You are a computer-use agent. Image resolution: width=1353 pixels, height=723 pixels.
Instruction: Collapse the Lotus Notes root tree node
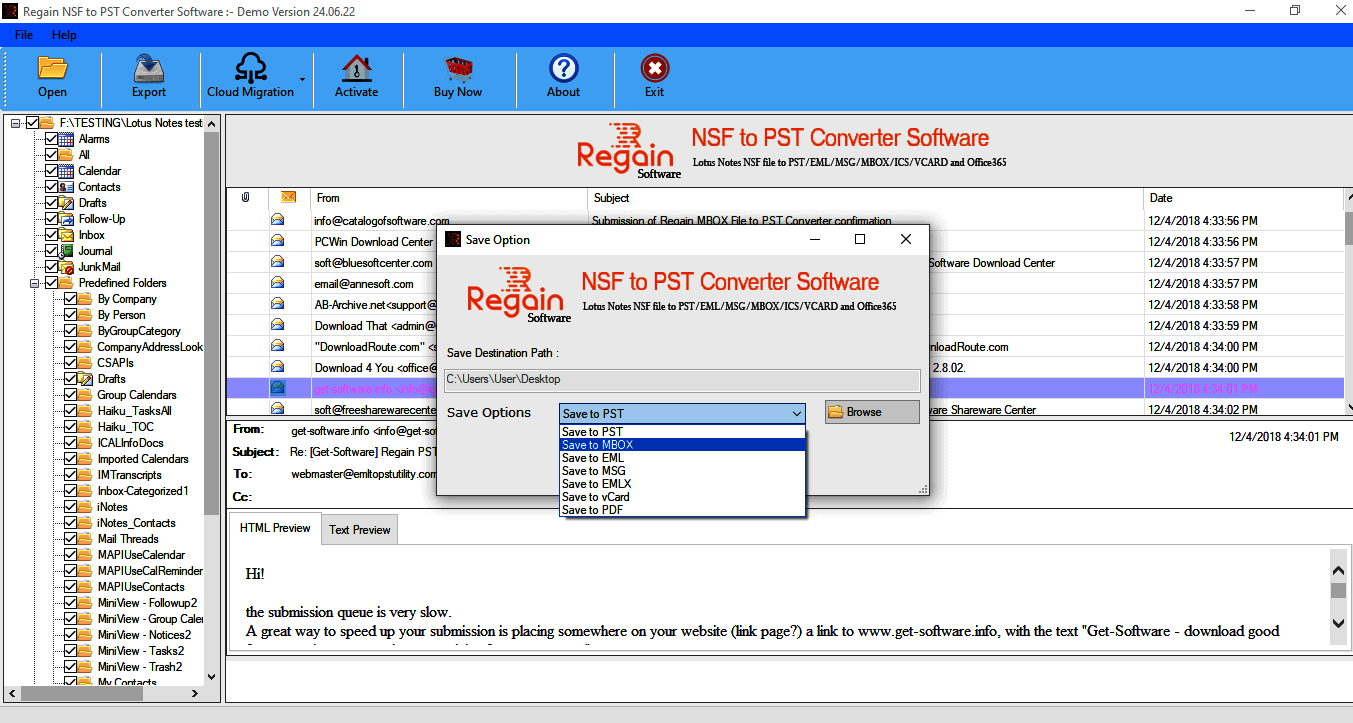[x=14, y=123]
